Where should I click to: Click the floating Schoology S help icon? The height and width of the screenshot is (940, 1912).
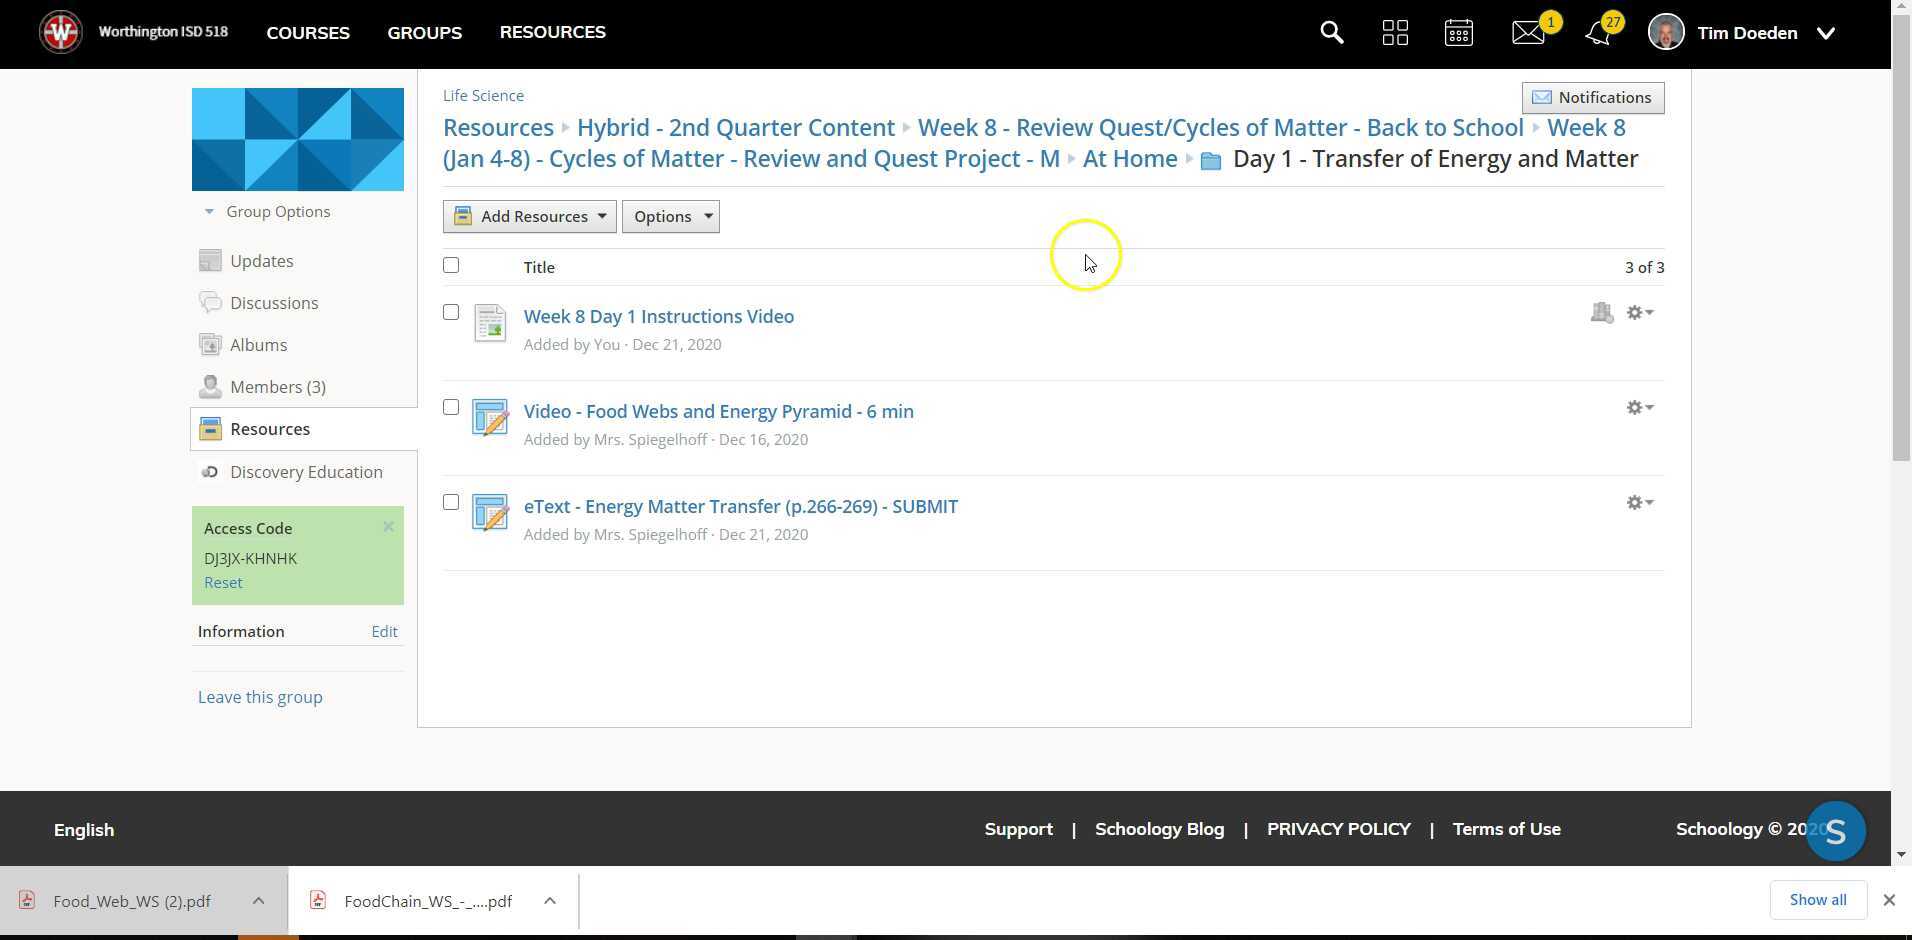(x=1835, y=831)
